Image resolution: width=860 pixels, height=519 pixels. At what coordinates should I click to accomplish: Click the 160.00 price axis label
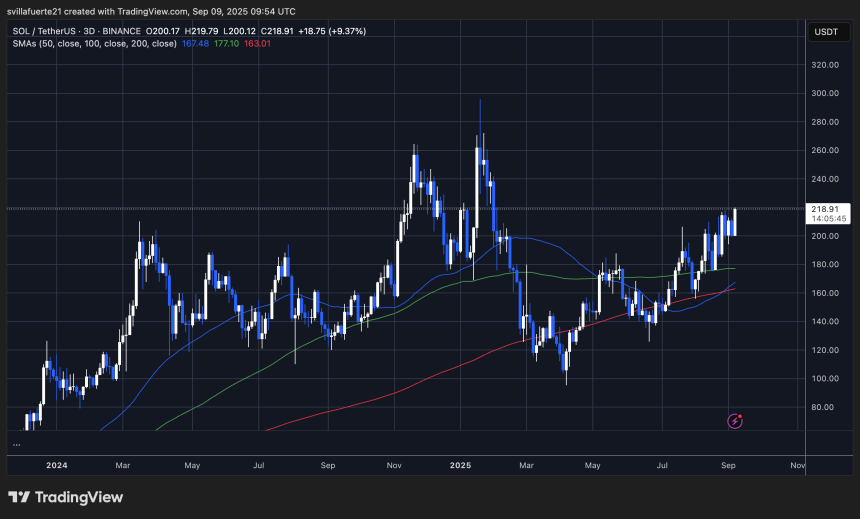[825, 293]
